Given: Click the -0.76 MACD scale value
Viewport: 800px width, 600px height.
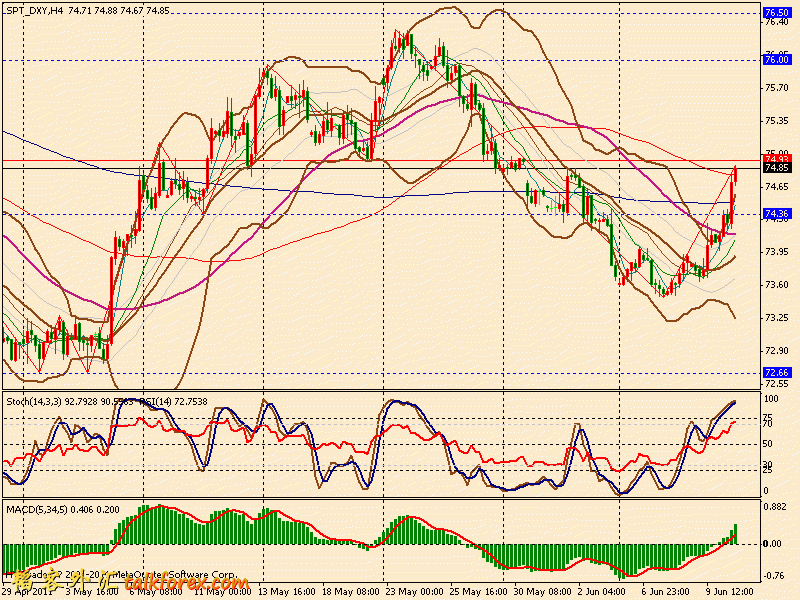Looking at the screenshot, I should point(774,576).
